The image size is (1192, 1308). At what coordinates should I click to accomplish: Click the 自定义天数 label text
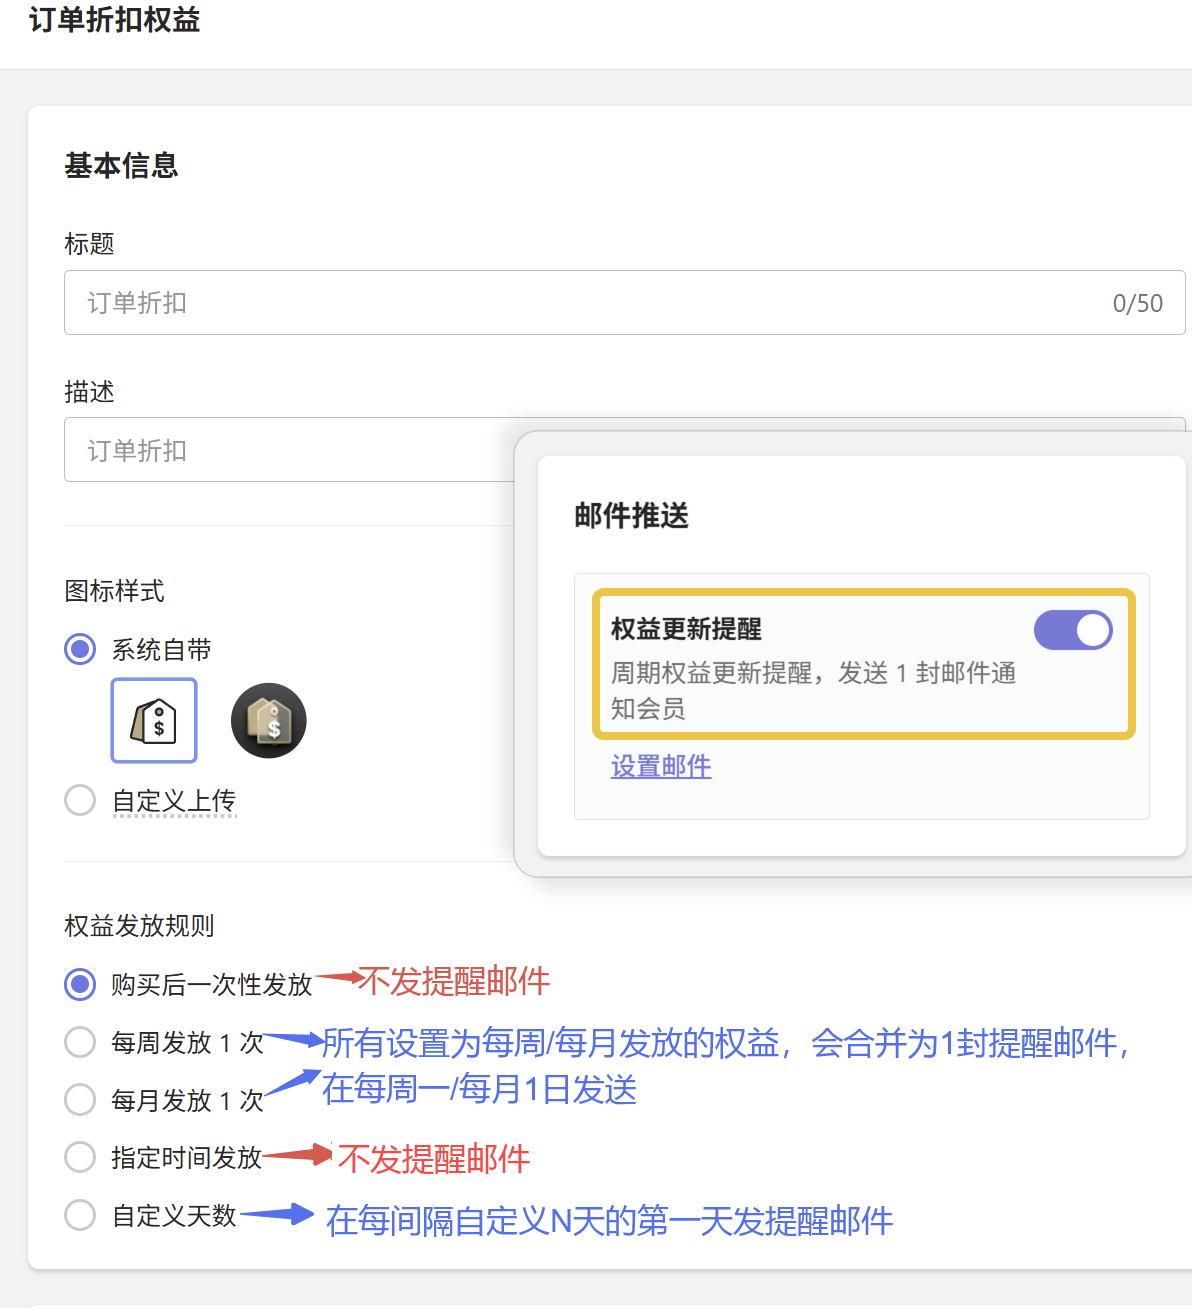pyautogui.click(x=174, y=1216)
